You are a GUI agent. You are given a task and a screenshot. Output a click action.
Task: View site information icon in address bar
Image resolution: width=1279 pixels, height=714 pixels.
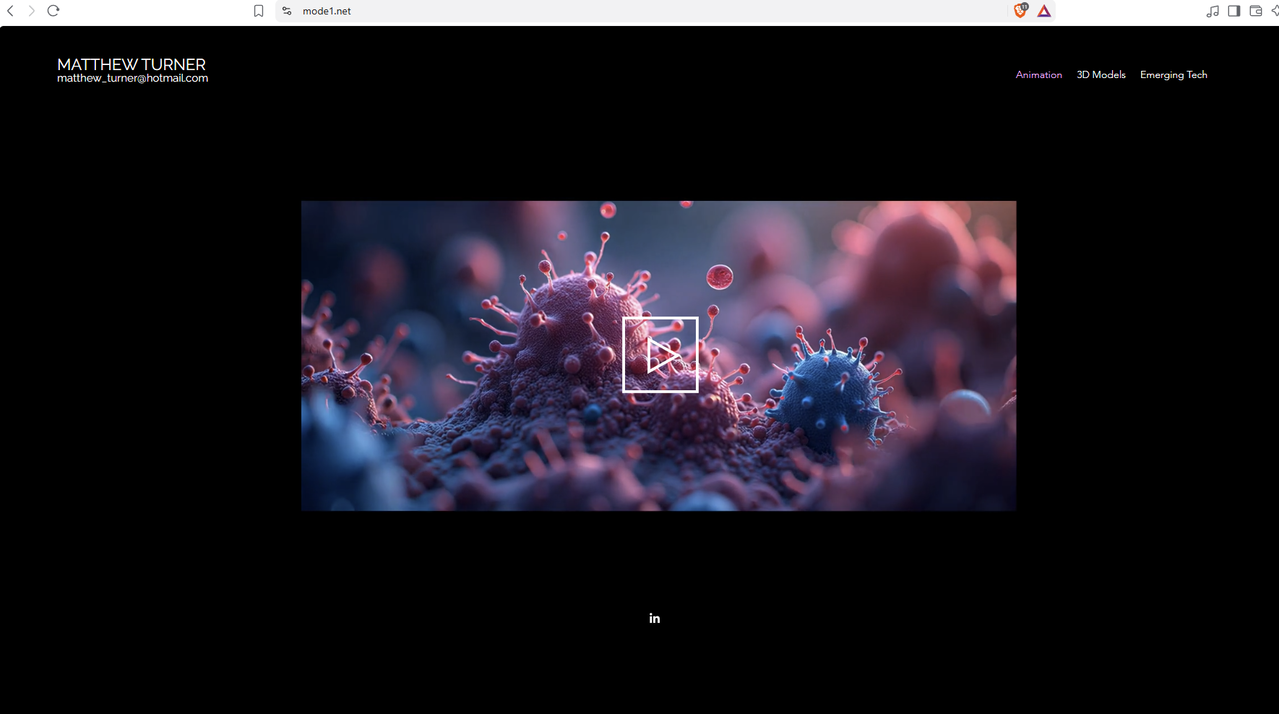coord(287,11)
